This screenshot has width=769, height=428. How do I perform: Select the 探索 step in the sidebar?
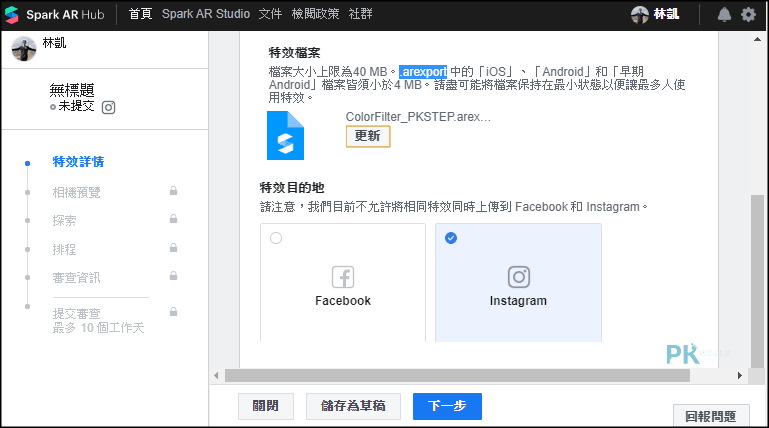coord(64,221)
